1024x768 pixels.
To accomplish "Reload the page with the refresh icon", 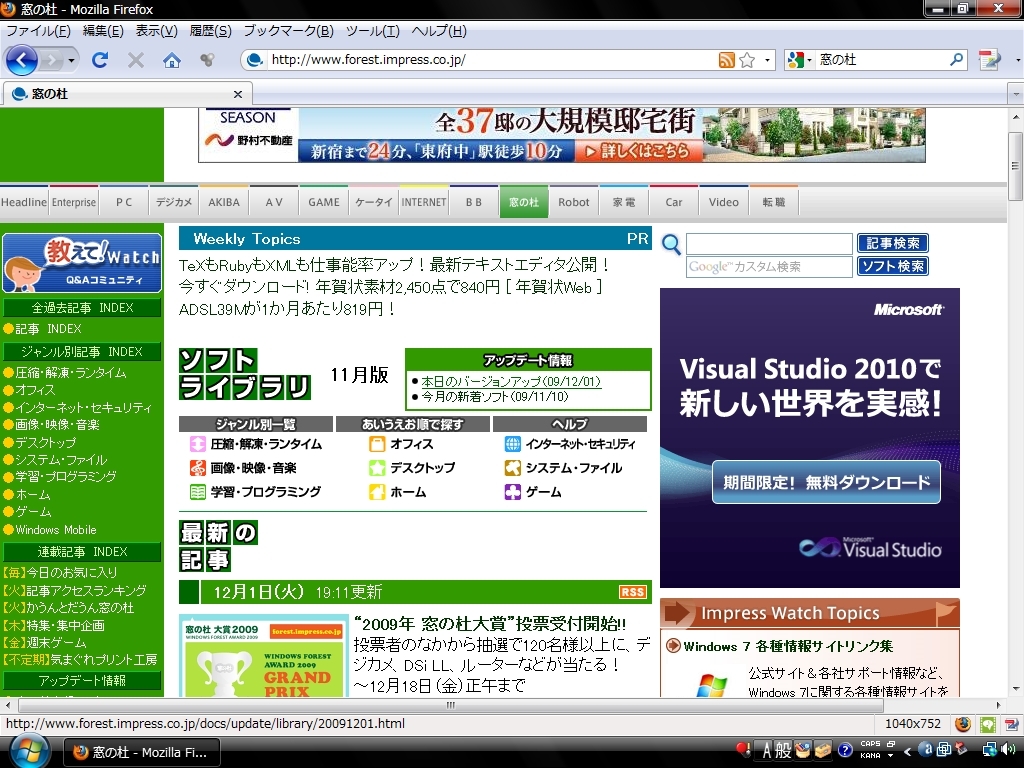I will pos(100,60).
